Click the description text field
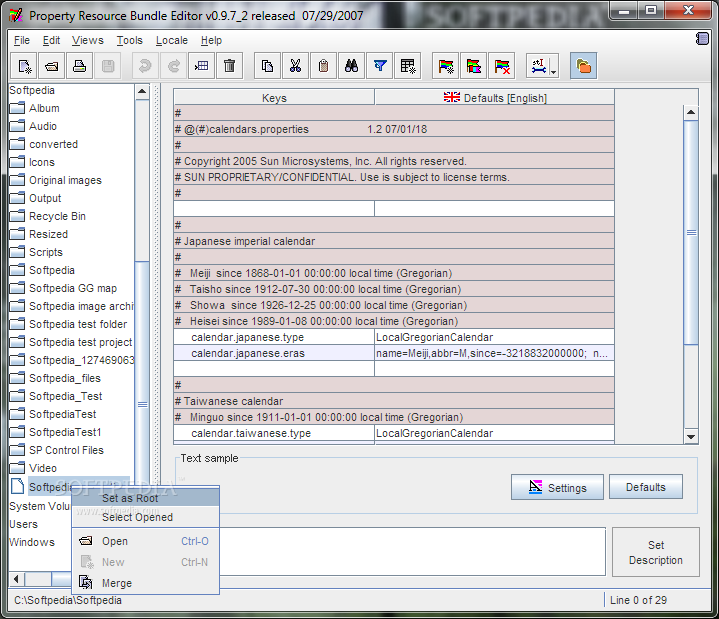Screen dimensions: 719x619 pyautogui.click(x=412, y=552)
